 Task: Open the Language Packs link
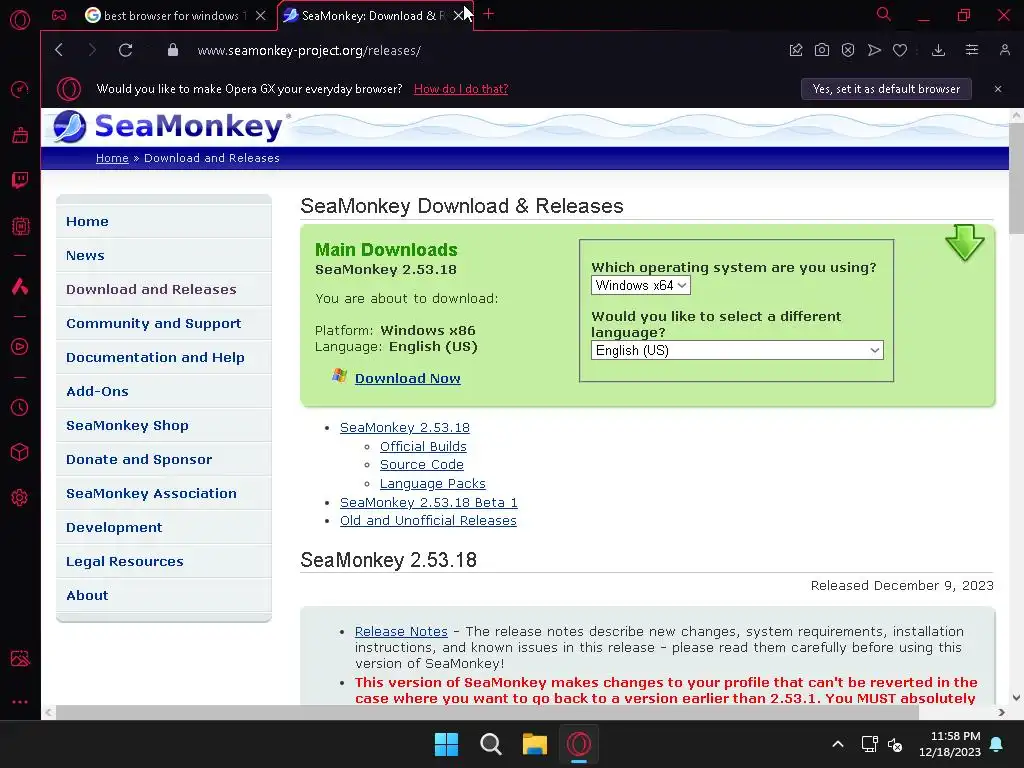coord(432,483)
